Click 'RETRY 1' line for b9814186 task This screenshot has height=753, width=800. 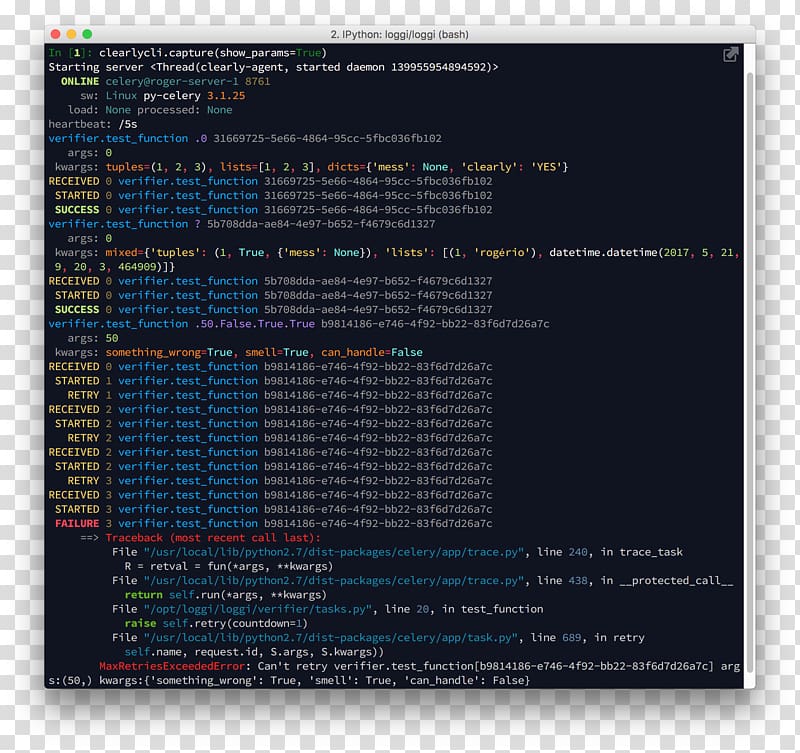[x=280, y=395]
